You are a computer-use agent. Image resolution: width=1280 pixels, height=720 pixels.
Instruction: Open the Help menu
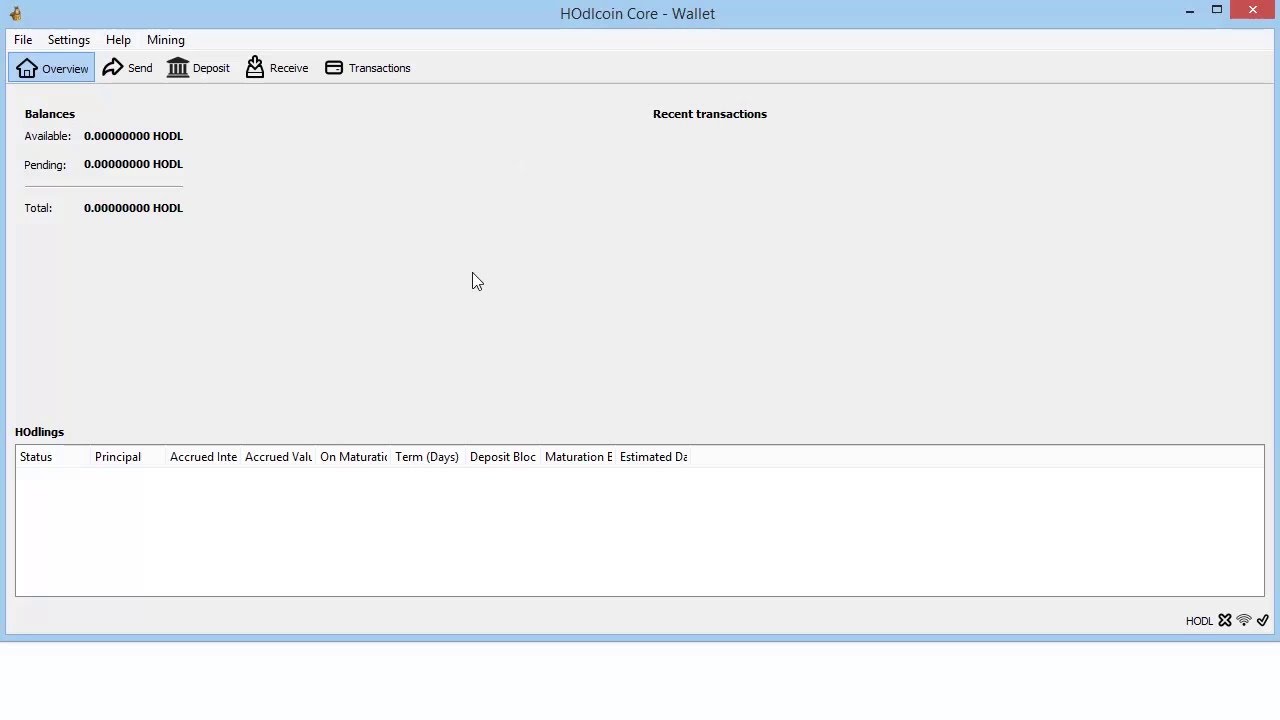click(x=118, y=40)
